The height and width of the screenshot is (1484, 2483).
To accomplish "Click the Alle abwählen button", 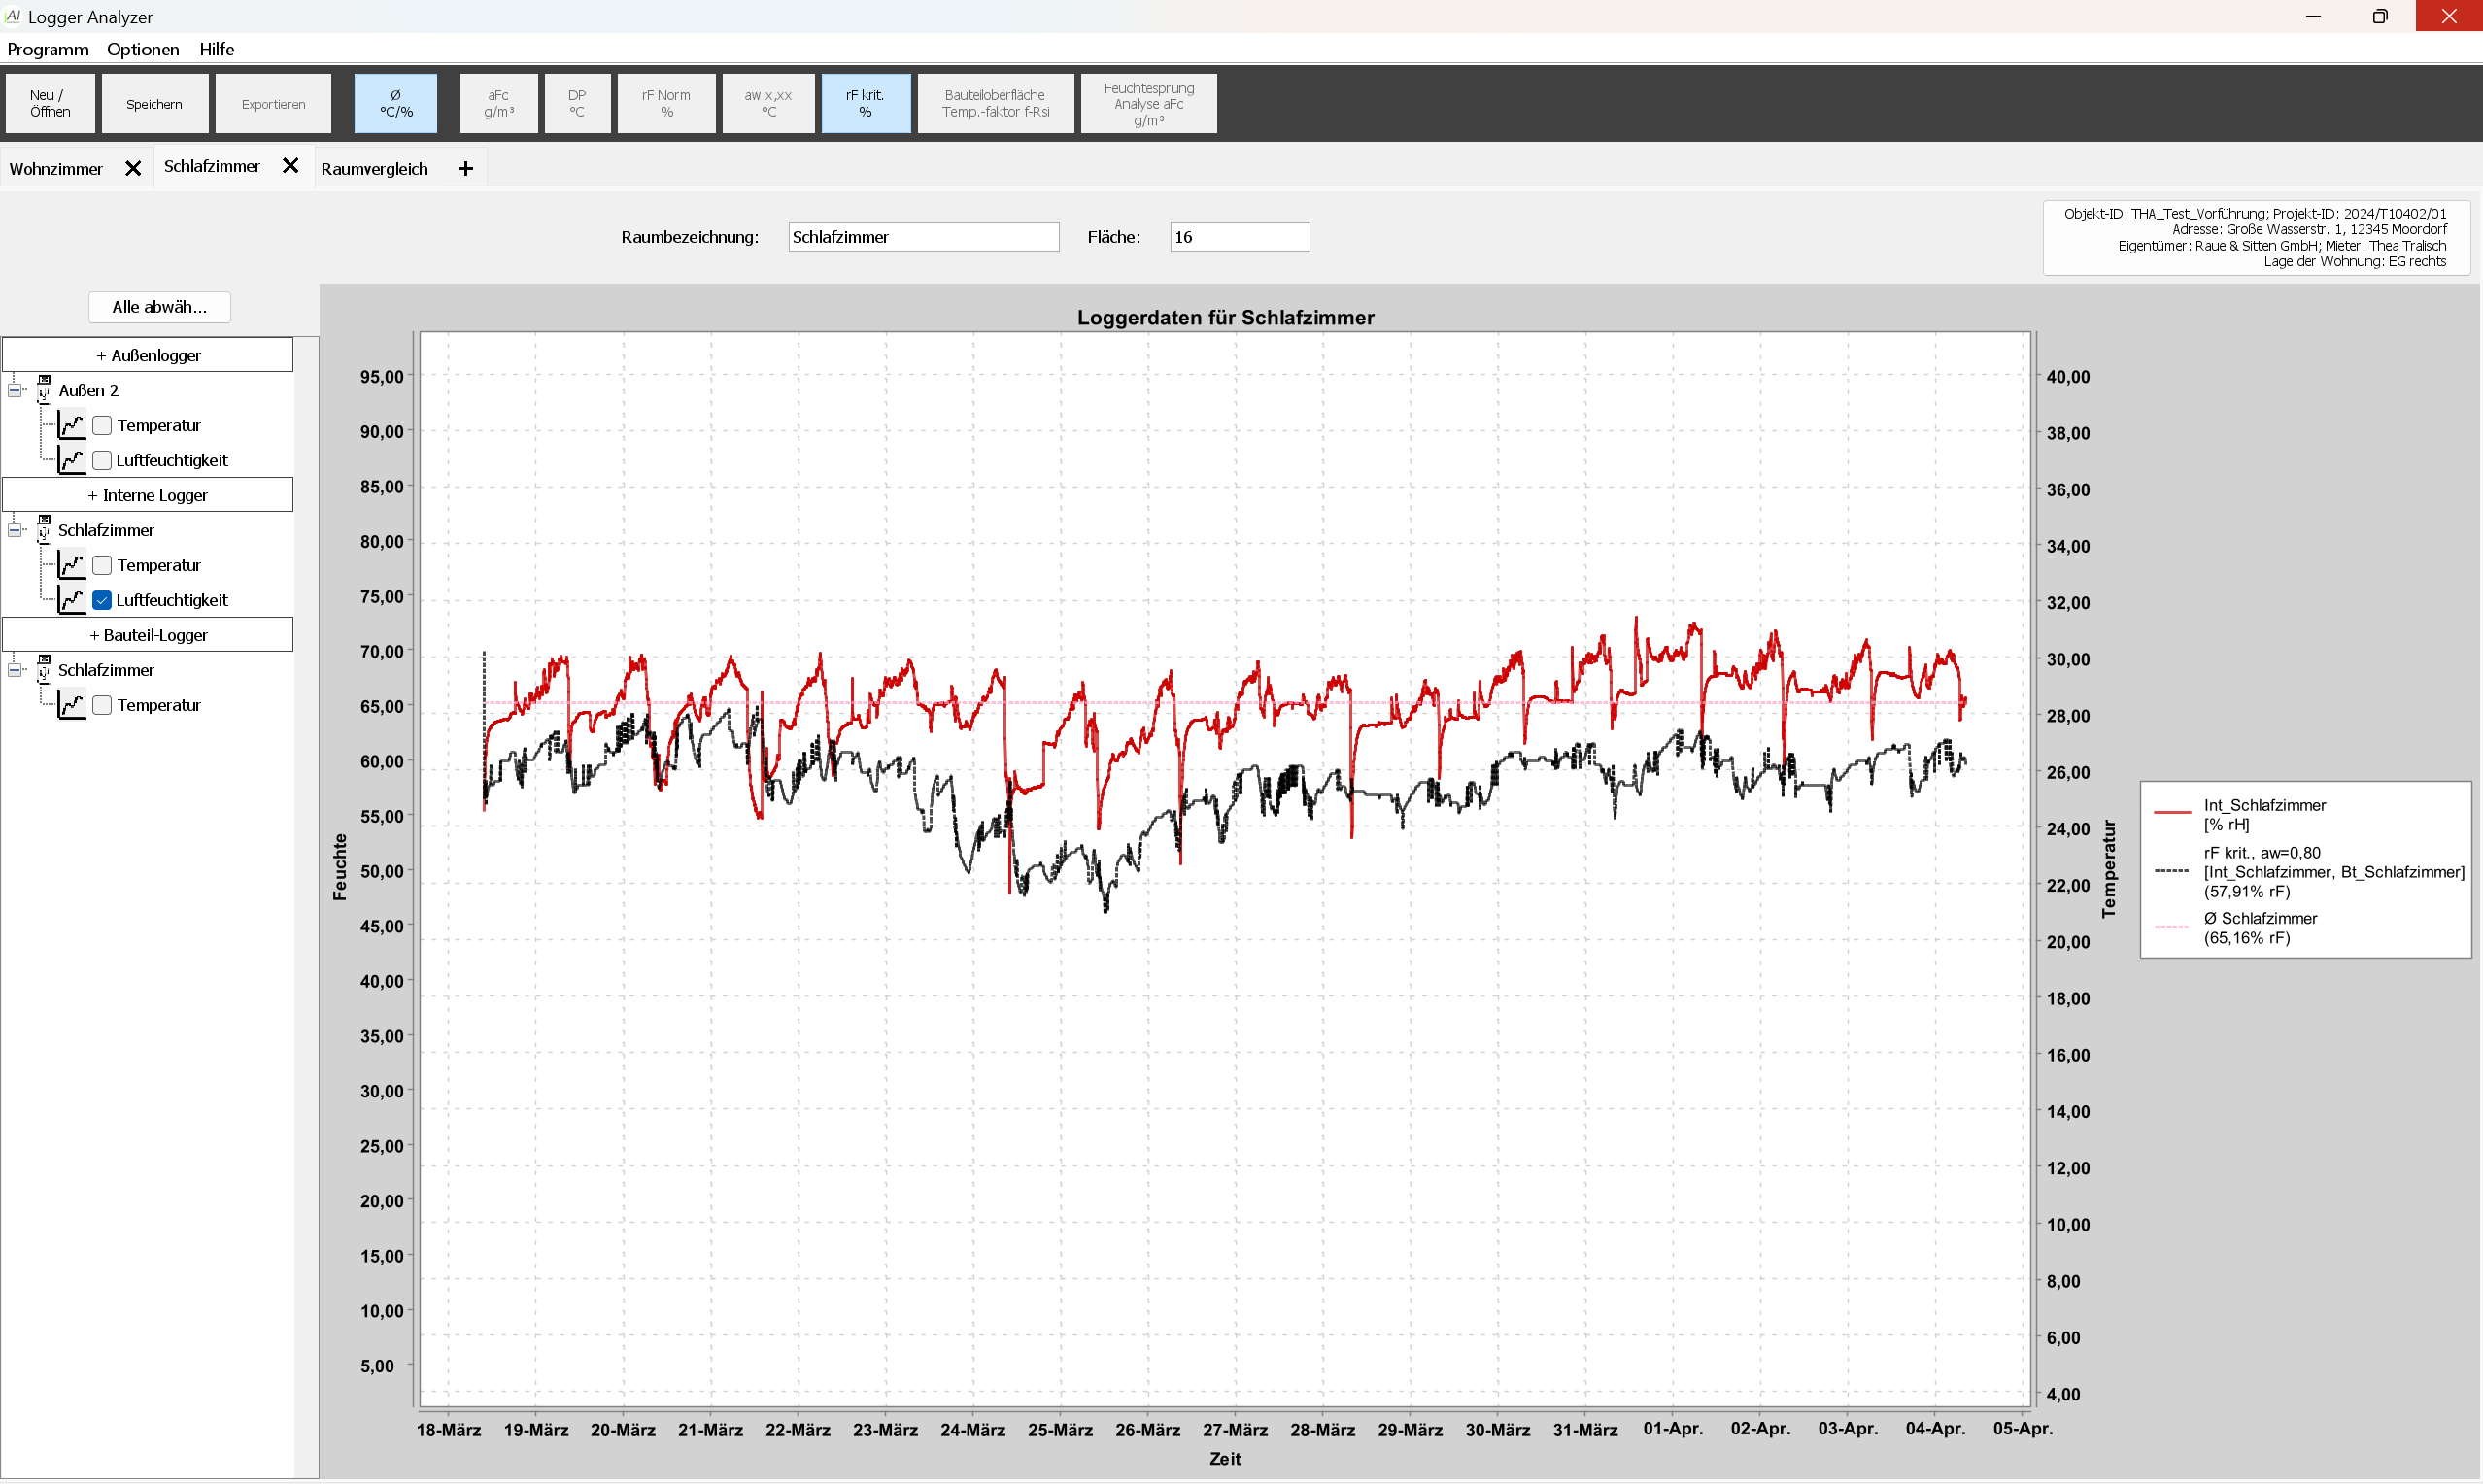I will point(159,307).
